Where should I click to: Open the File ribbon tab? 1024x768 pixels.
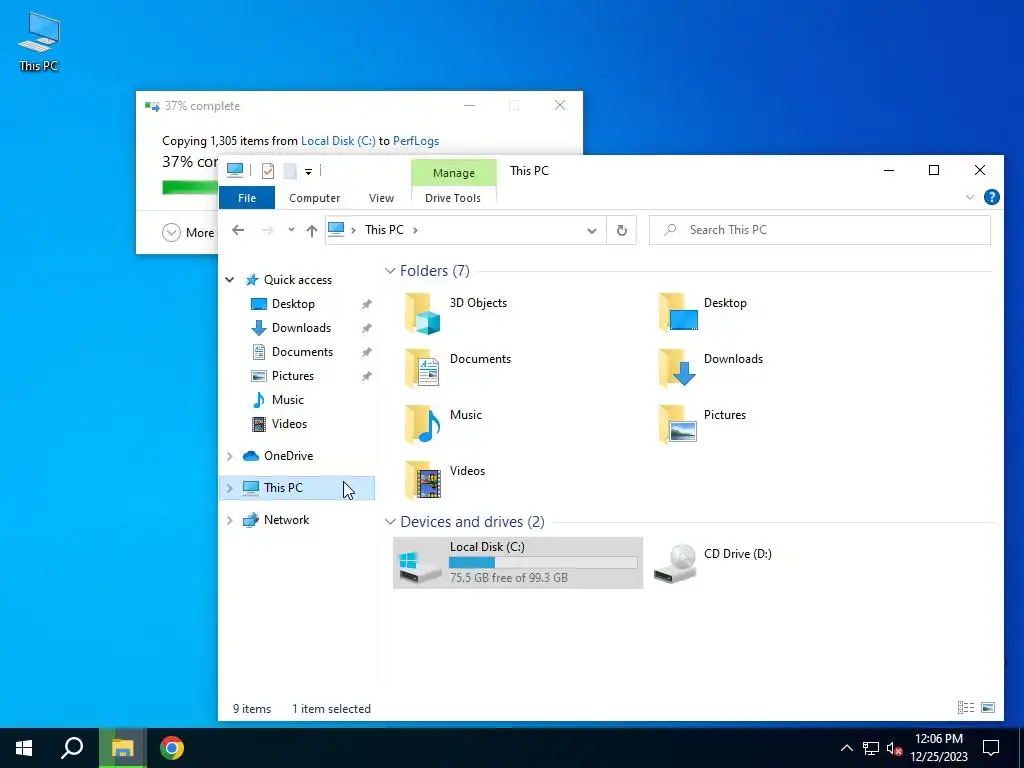[247, 198]
